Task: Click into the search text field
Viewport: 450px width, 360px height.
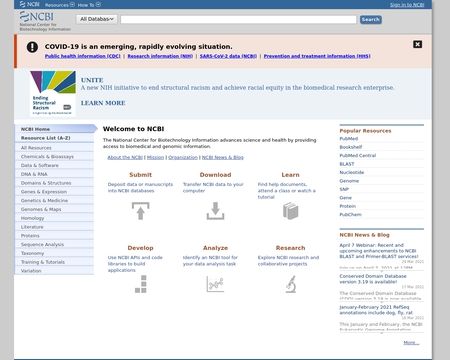Action: click(238, 20)
